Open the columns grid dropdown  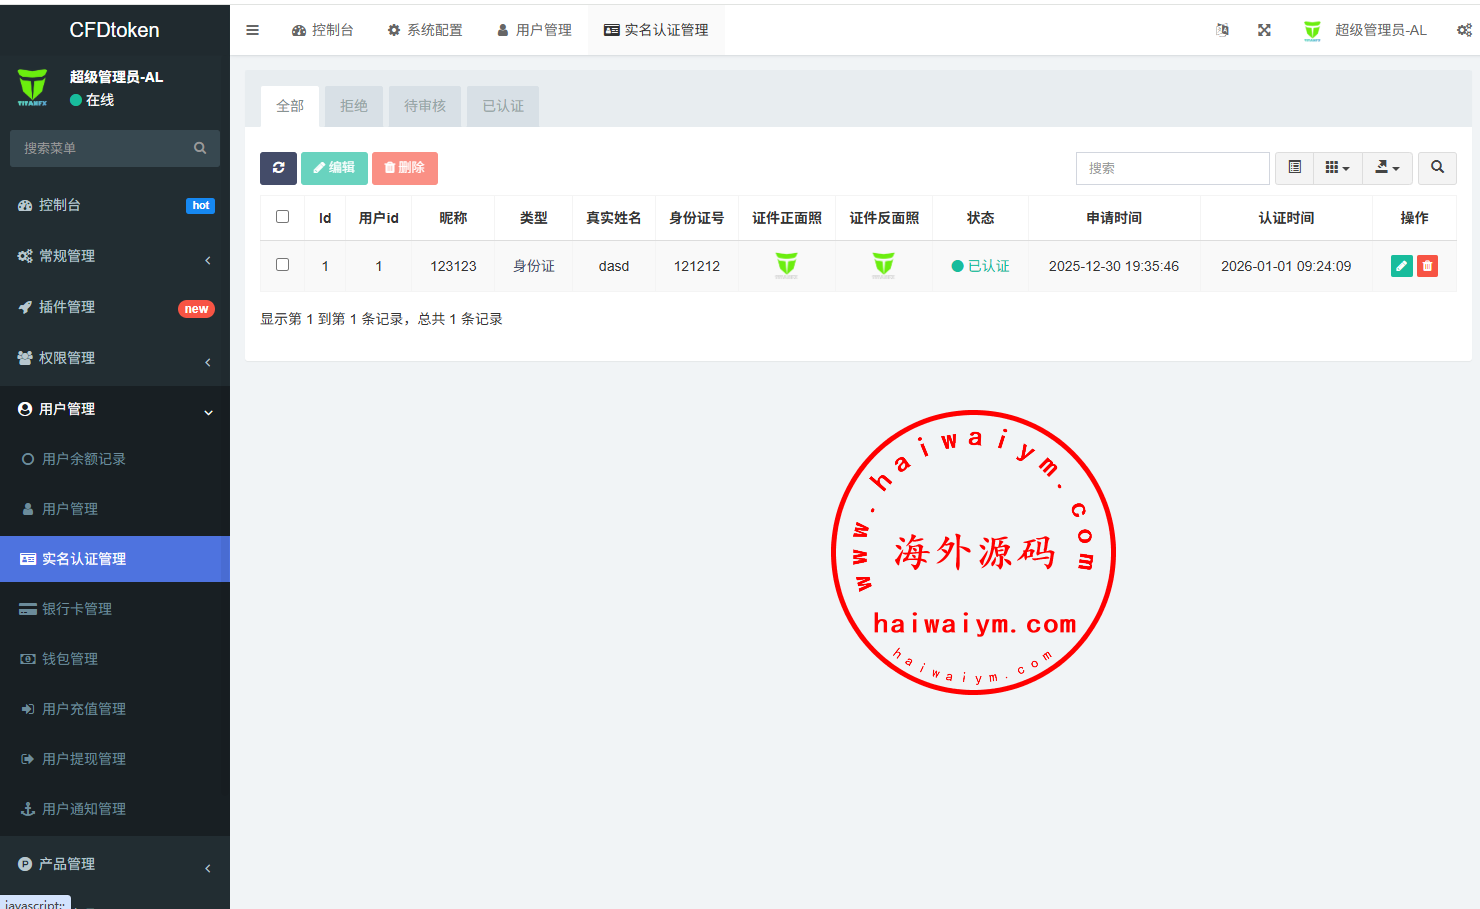[x=1337, y=168]
